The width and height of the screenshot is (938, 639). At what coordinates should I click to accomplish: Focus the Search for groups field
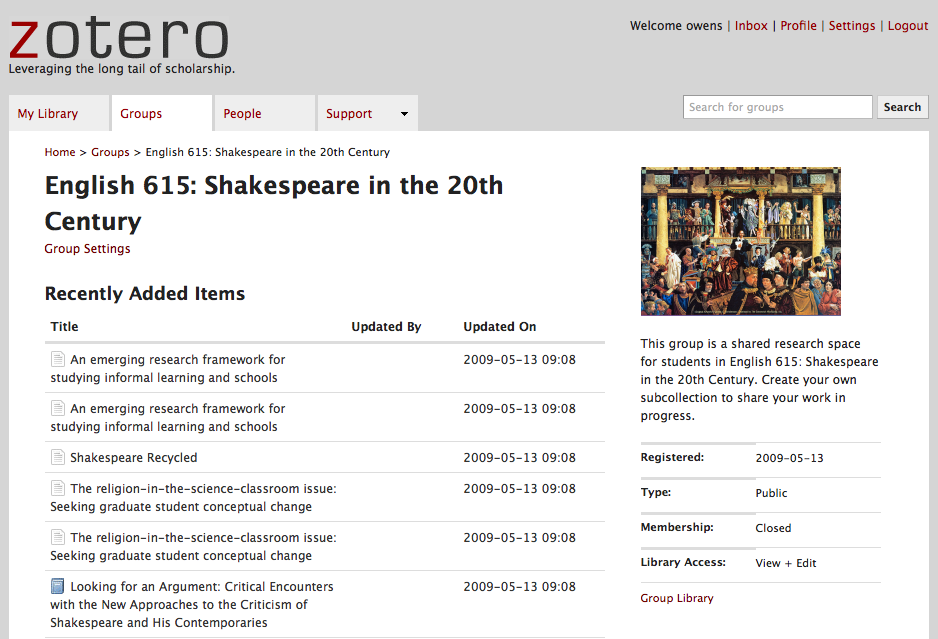tap(778, 107)
